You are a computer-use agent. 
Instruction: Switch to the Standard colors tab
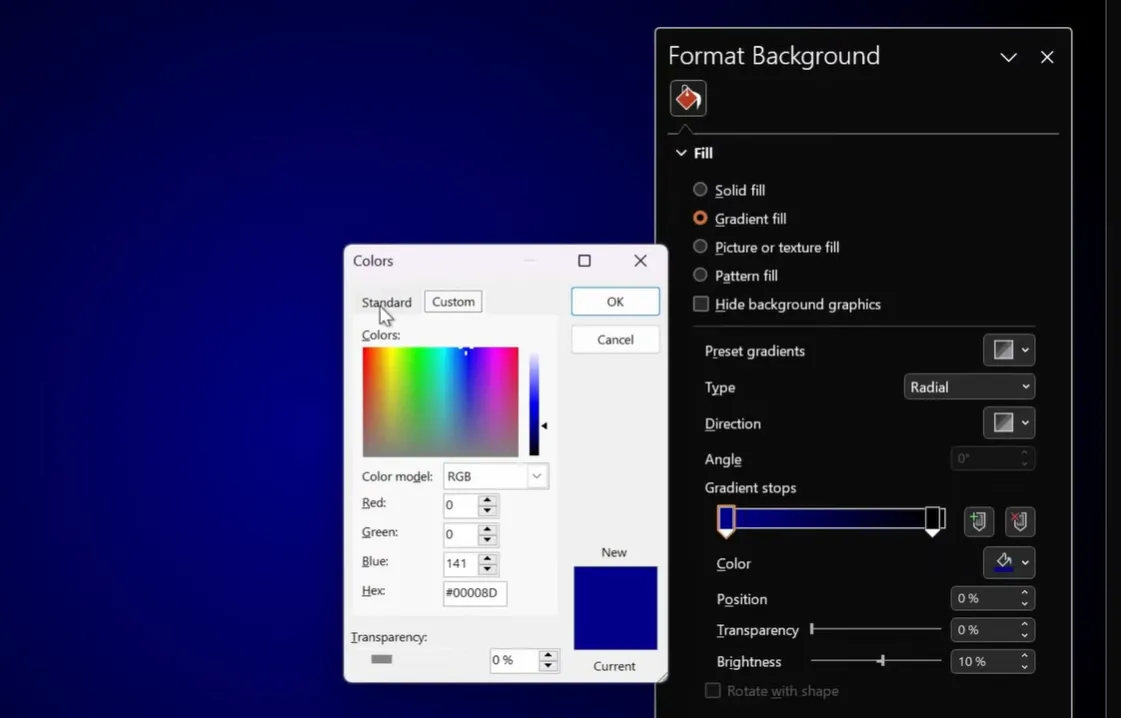[386, 302]
